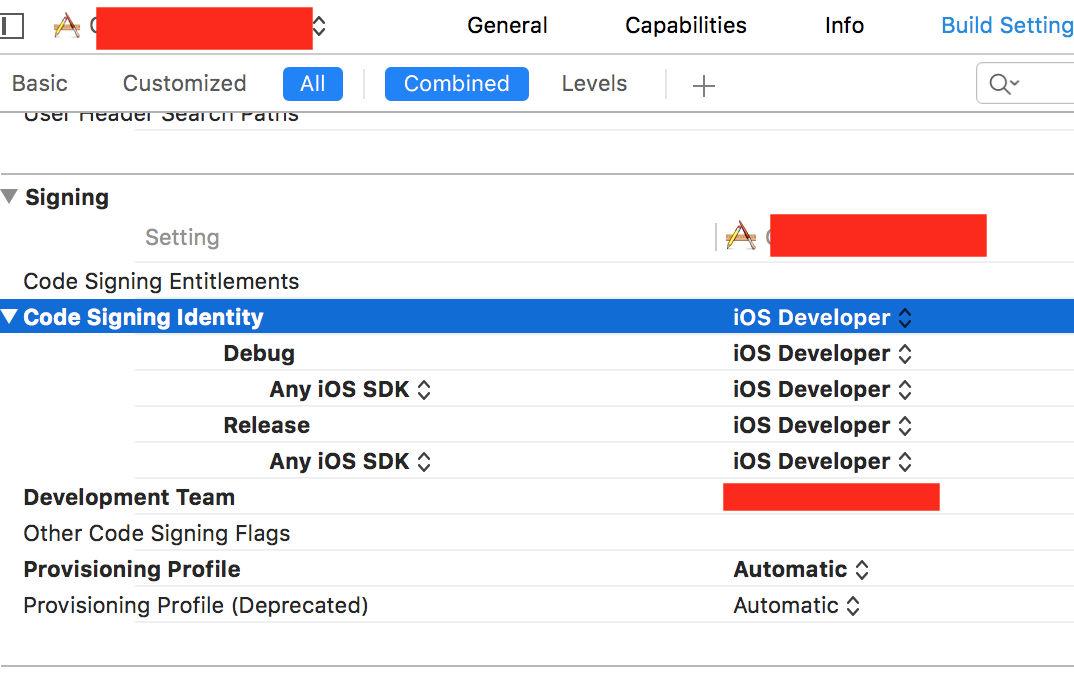Viewport: 1074px width, 674px height.
Task: Open Release iOS Developer identity dropdown
Action: (822, 425)
